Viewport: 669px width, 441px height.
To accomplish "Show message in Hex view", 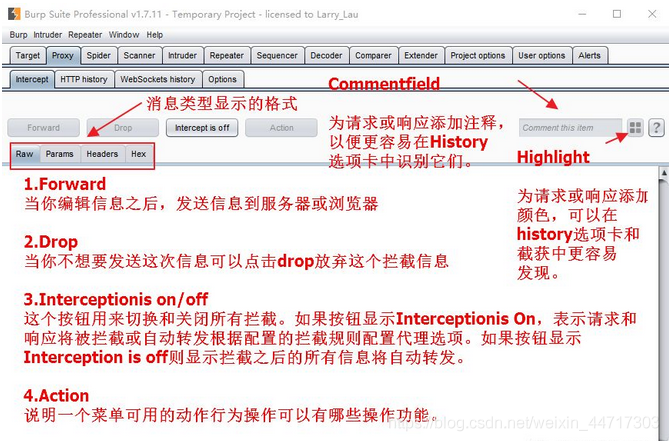I will 138,154.
